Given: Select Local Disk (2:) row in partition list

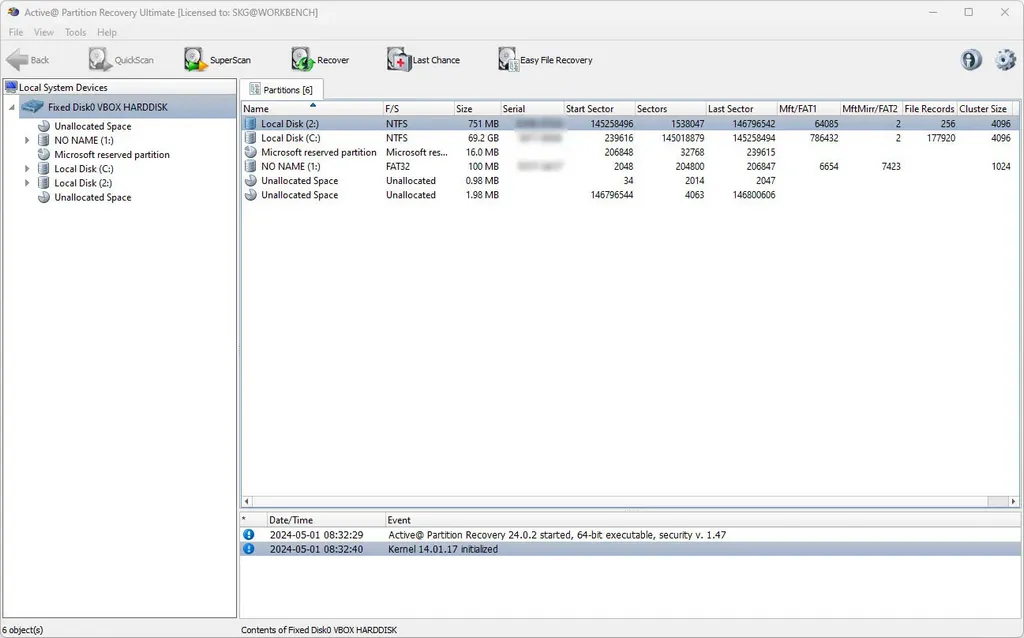Looking at the screenshot, I should (630, 123).
